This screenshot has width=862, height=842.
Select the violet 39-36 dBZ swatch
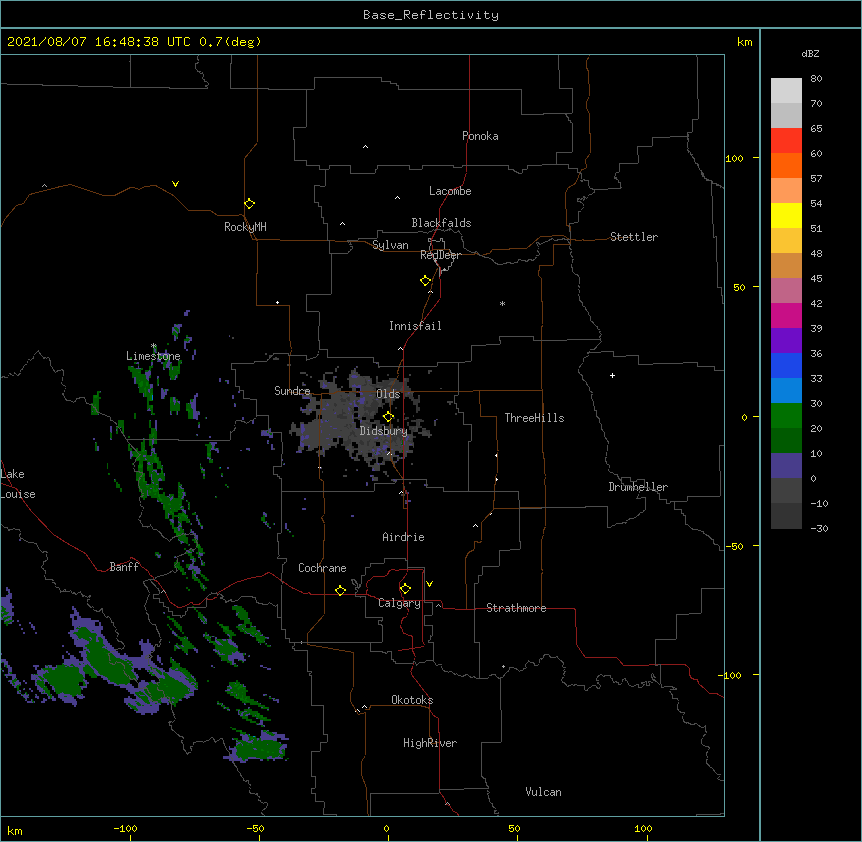pos(786,341)
